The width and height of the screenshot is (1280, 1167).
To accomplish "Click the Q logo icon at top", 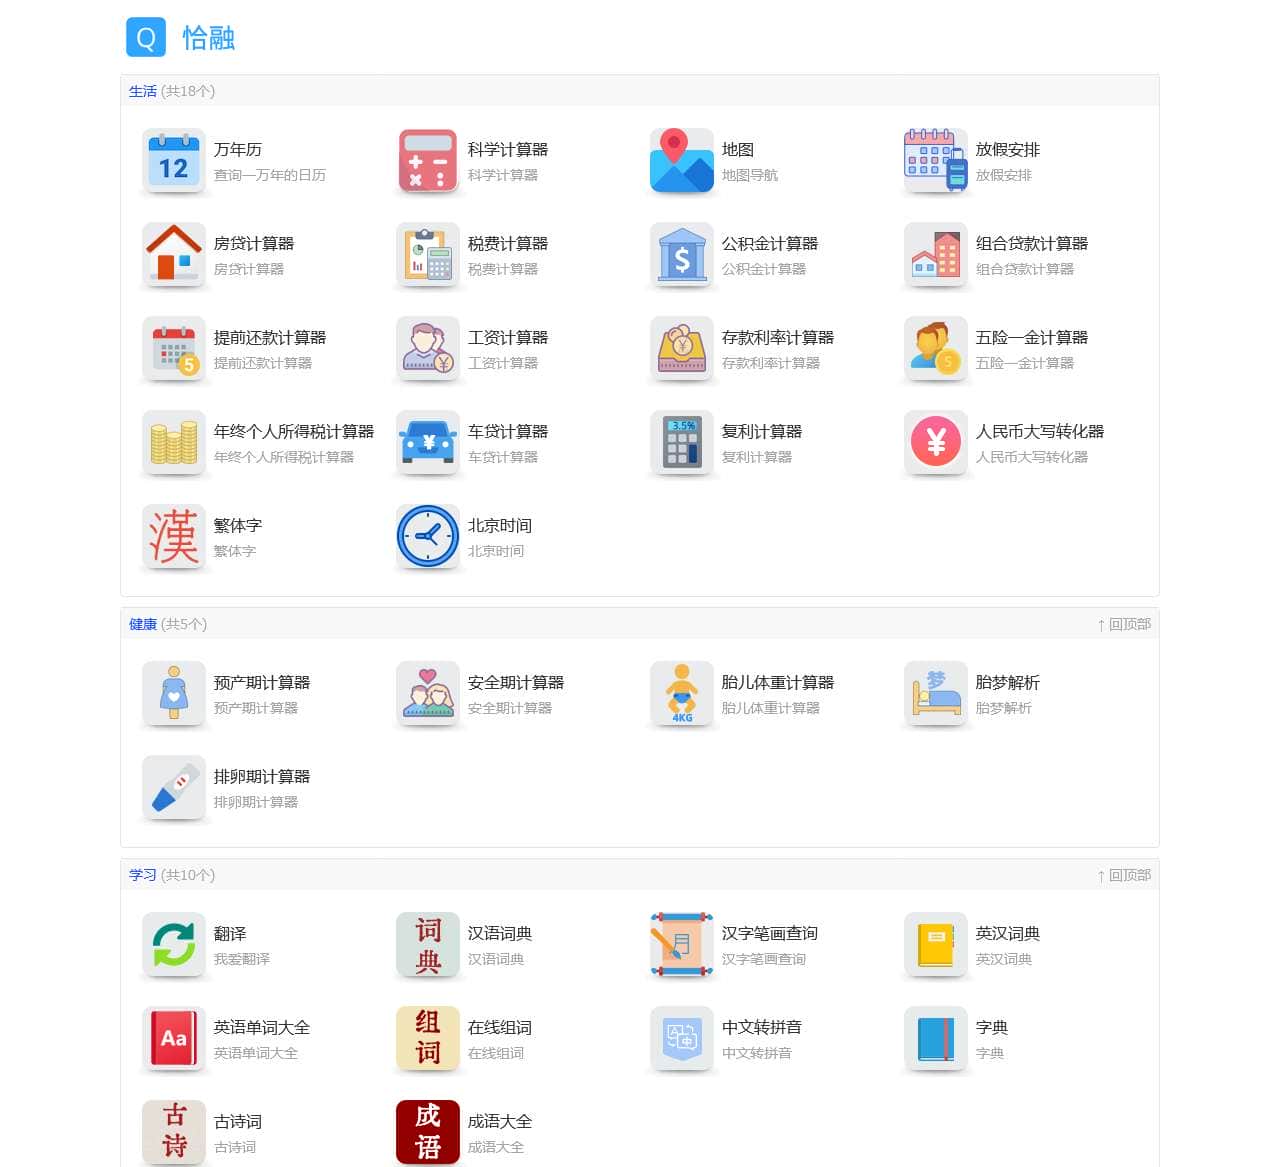I will 146,38.
